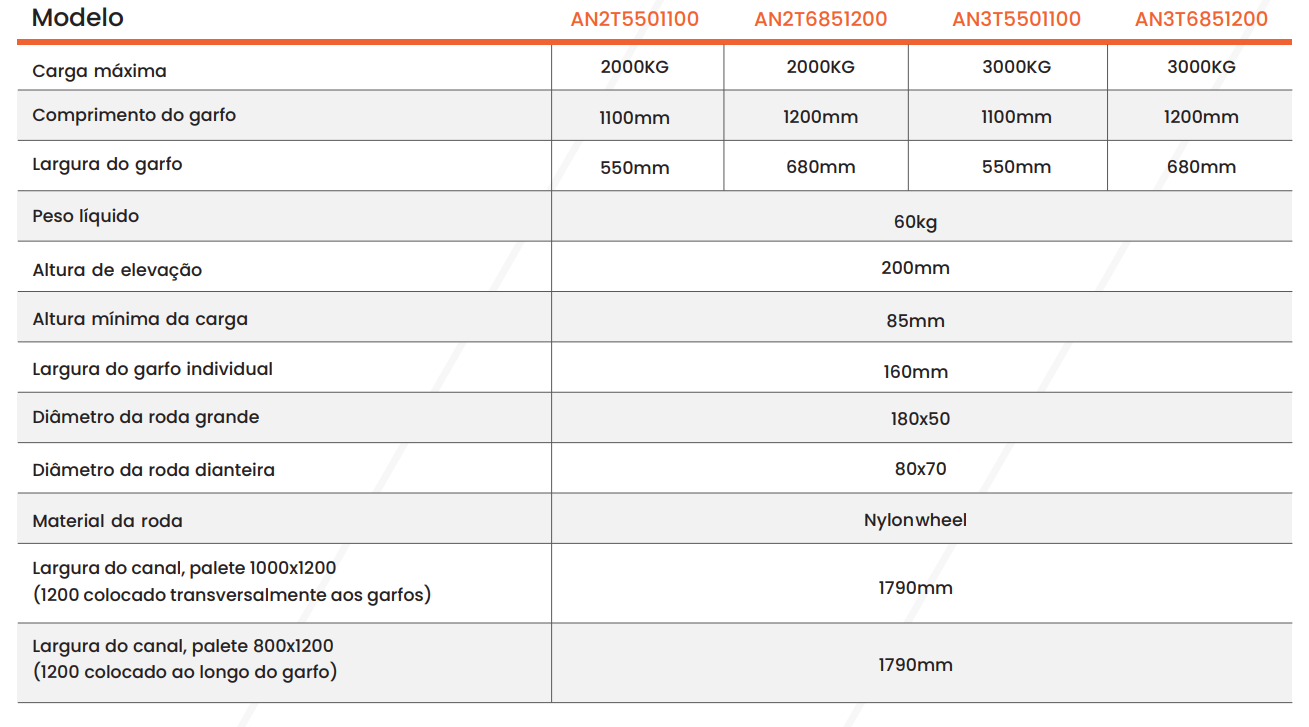Select the 680mm value under AN2T6851200
1309x727 pixels.
[820, 167]
